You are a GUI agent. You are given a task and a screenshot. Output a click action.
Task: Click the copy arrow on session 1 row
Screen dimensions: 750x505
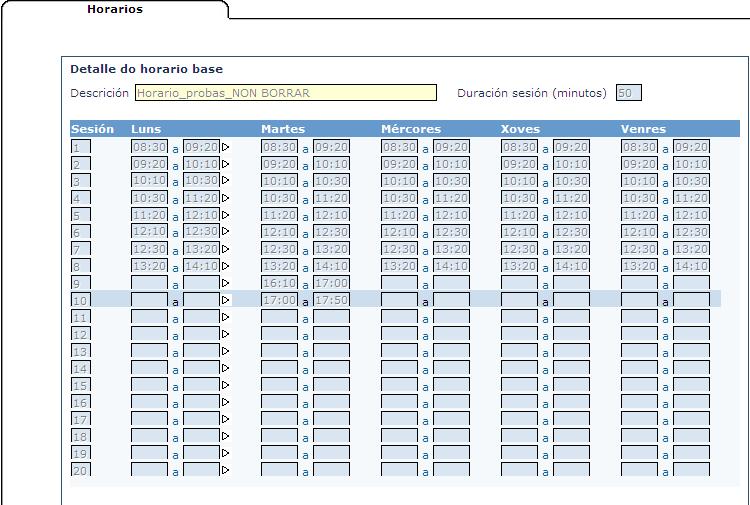coord(225,147)
